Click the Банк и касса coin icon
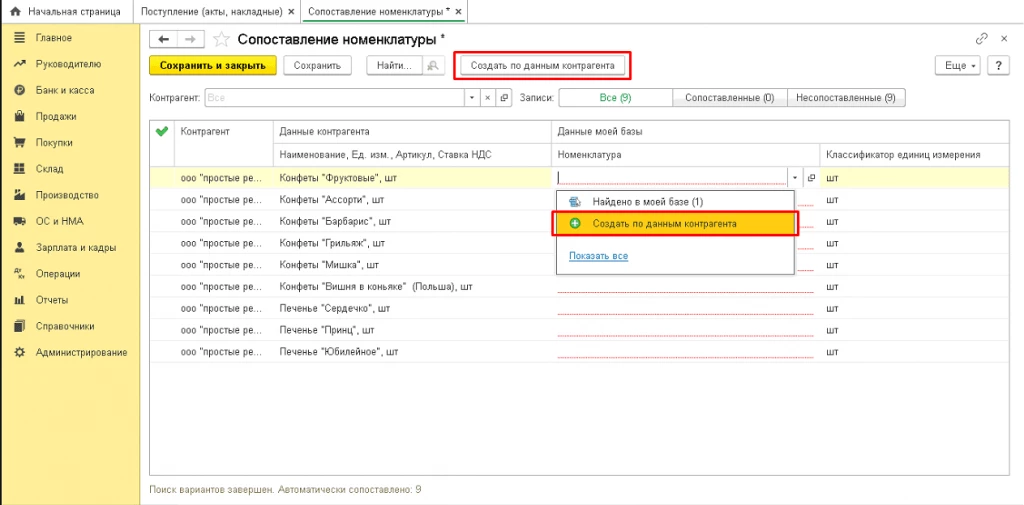1024x505 pixels. pos(20,90)
